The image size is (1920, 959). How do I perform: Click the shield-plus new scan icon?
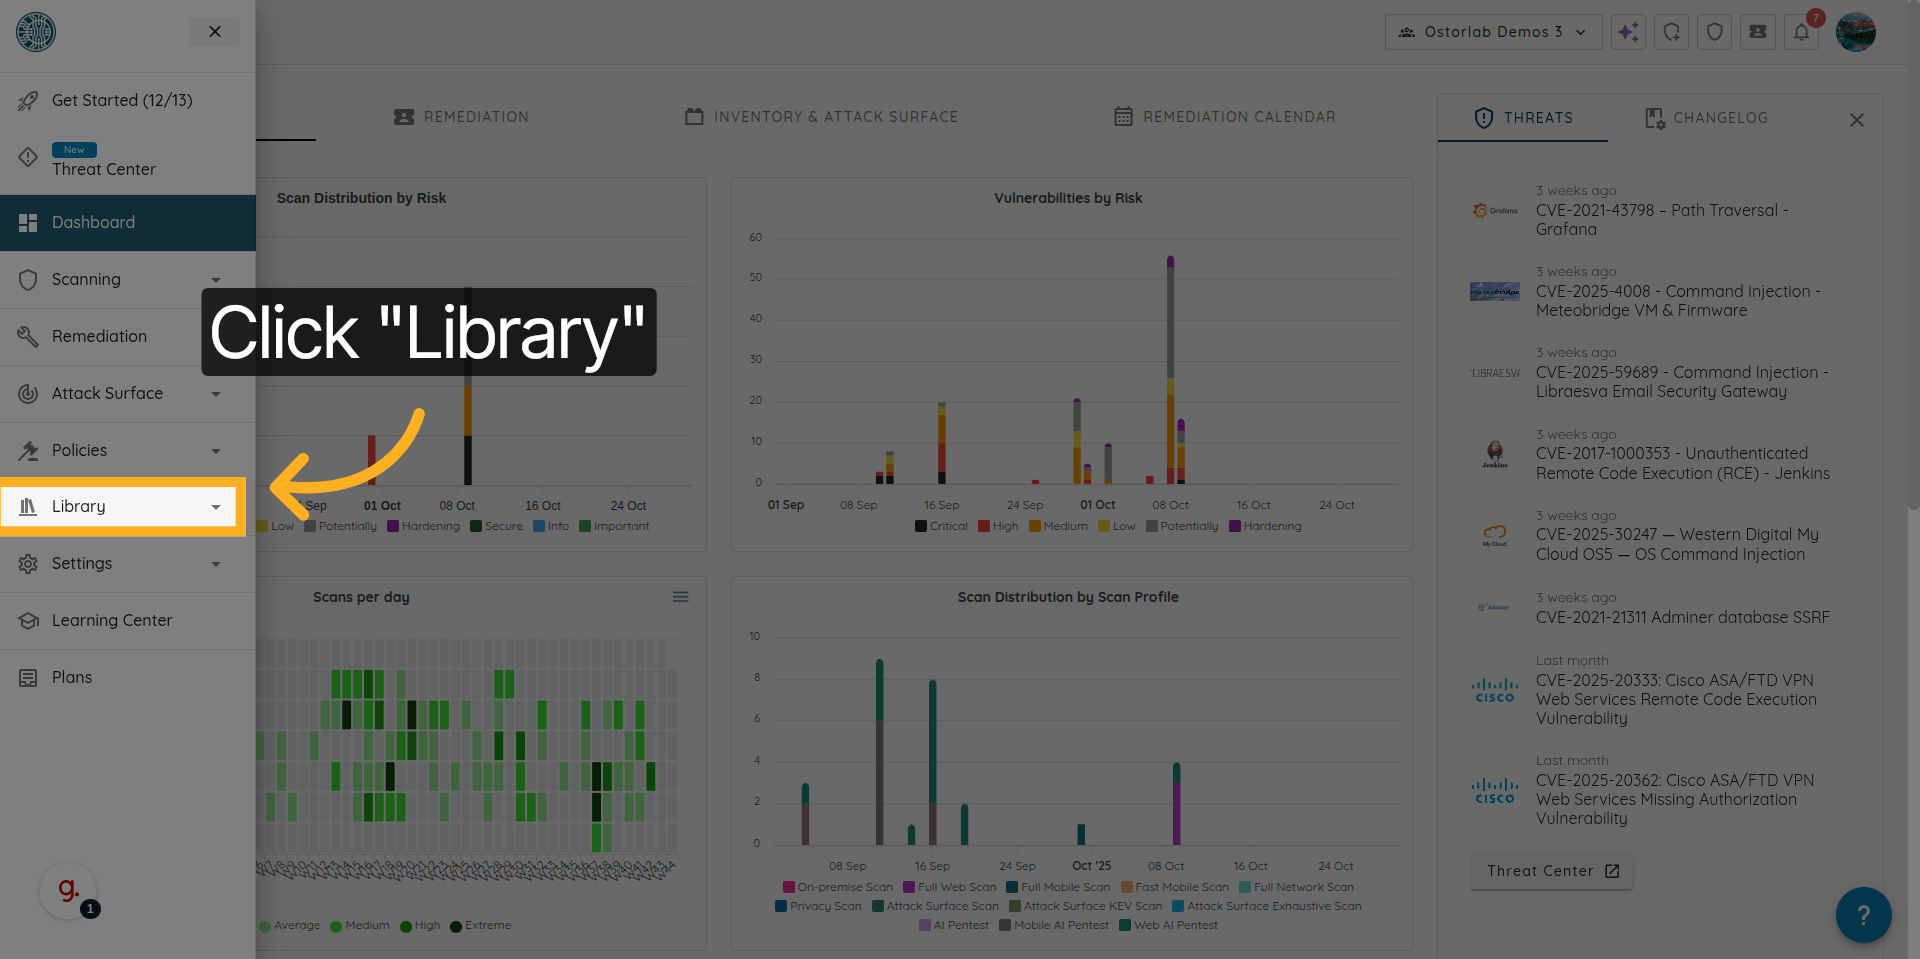pyautogui.click(x=1671, y=32)
